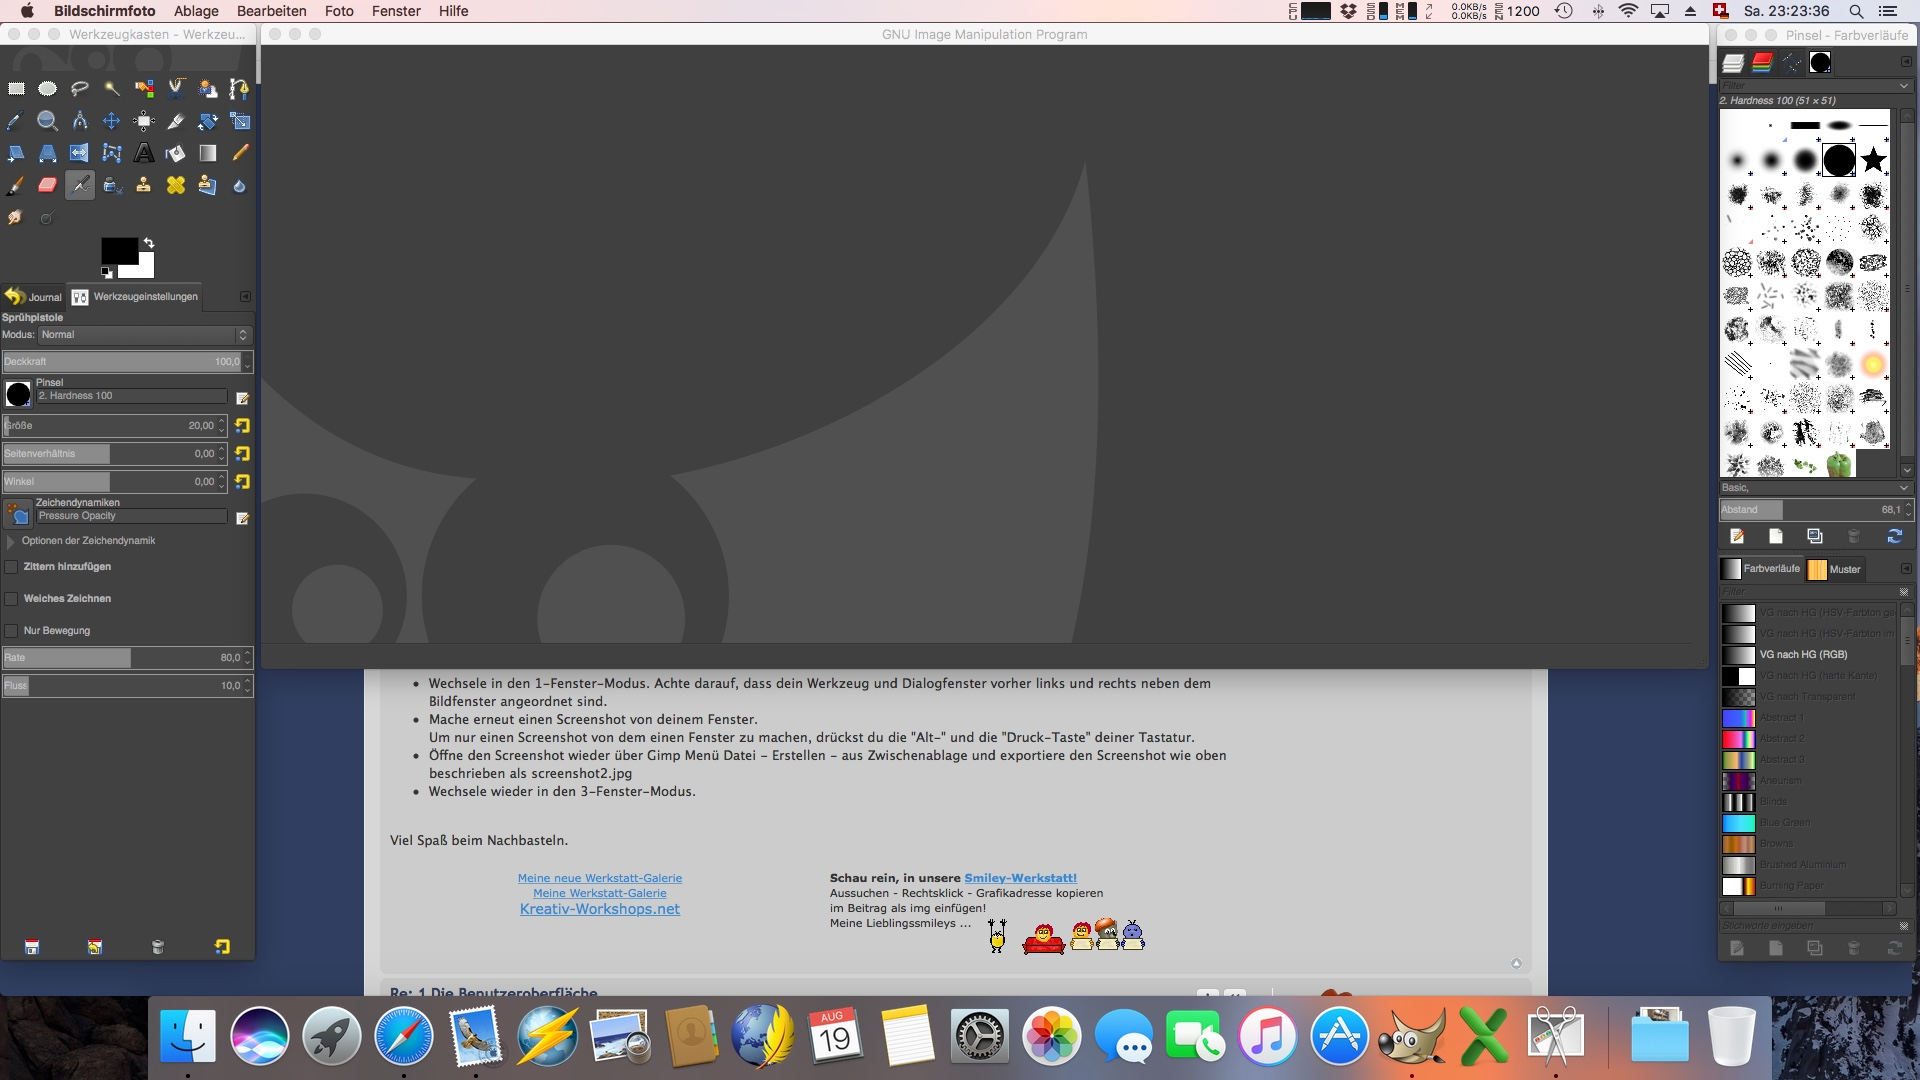This screenshot has height=1080, width=1920.
Task: Select the Zoom magnifier tool
Action: point(47,121)
